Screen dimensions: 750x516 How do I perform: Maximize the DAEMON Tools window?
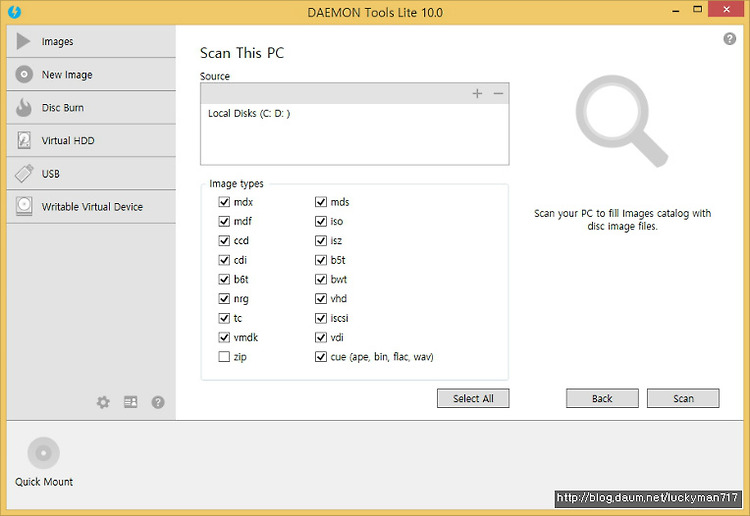pyautogui.click(x=697, y=10)
